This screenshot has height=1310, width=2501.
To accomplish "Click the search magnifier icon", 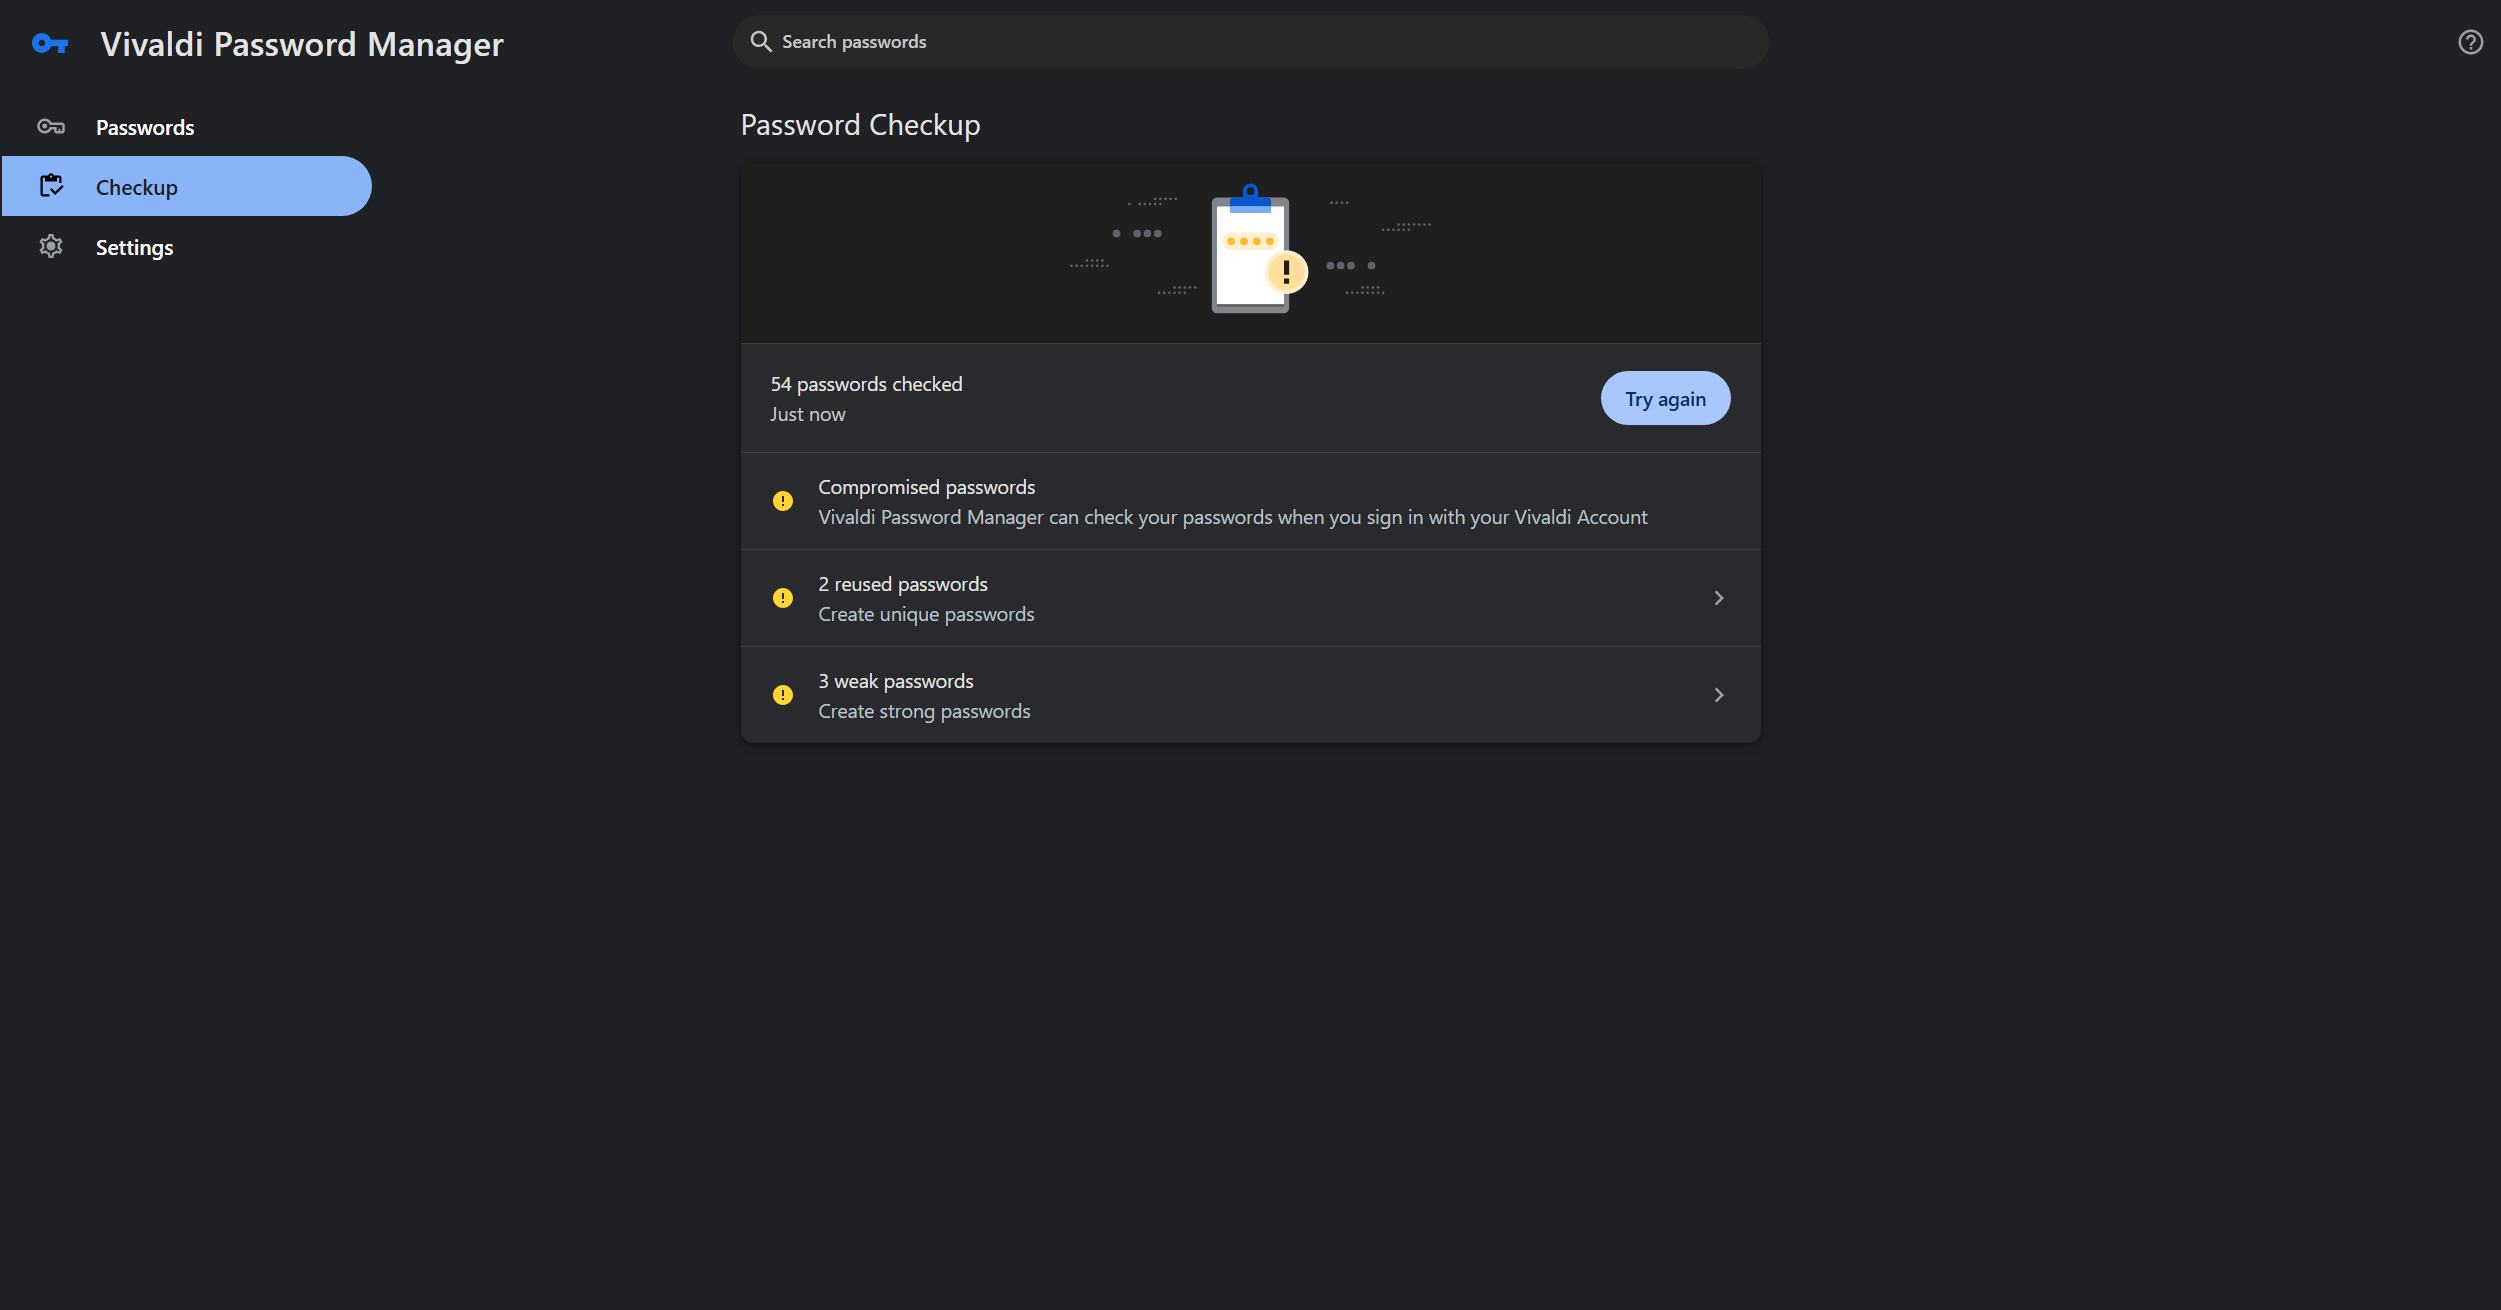I will pos(761,42).
